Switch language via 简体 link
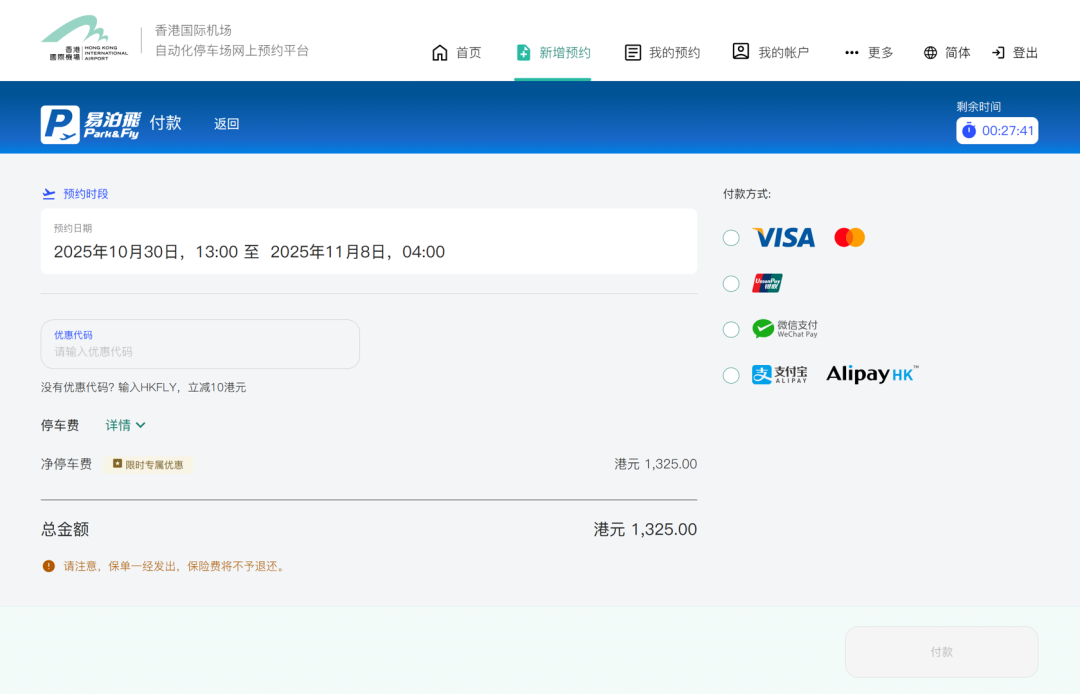 pos(946,52)
